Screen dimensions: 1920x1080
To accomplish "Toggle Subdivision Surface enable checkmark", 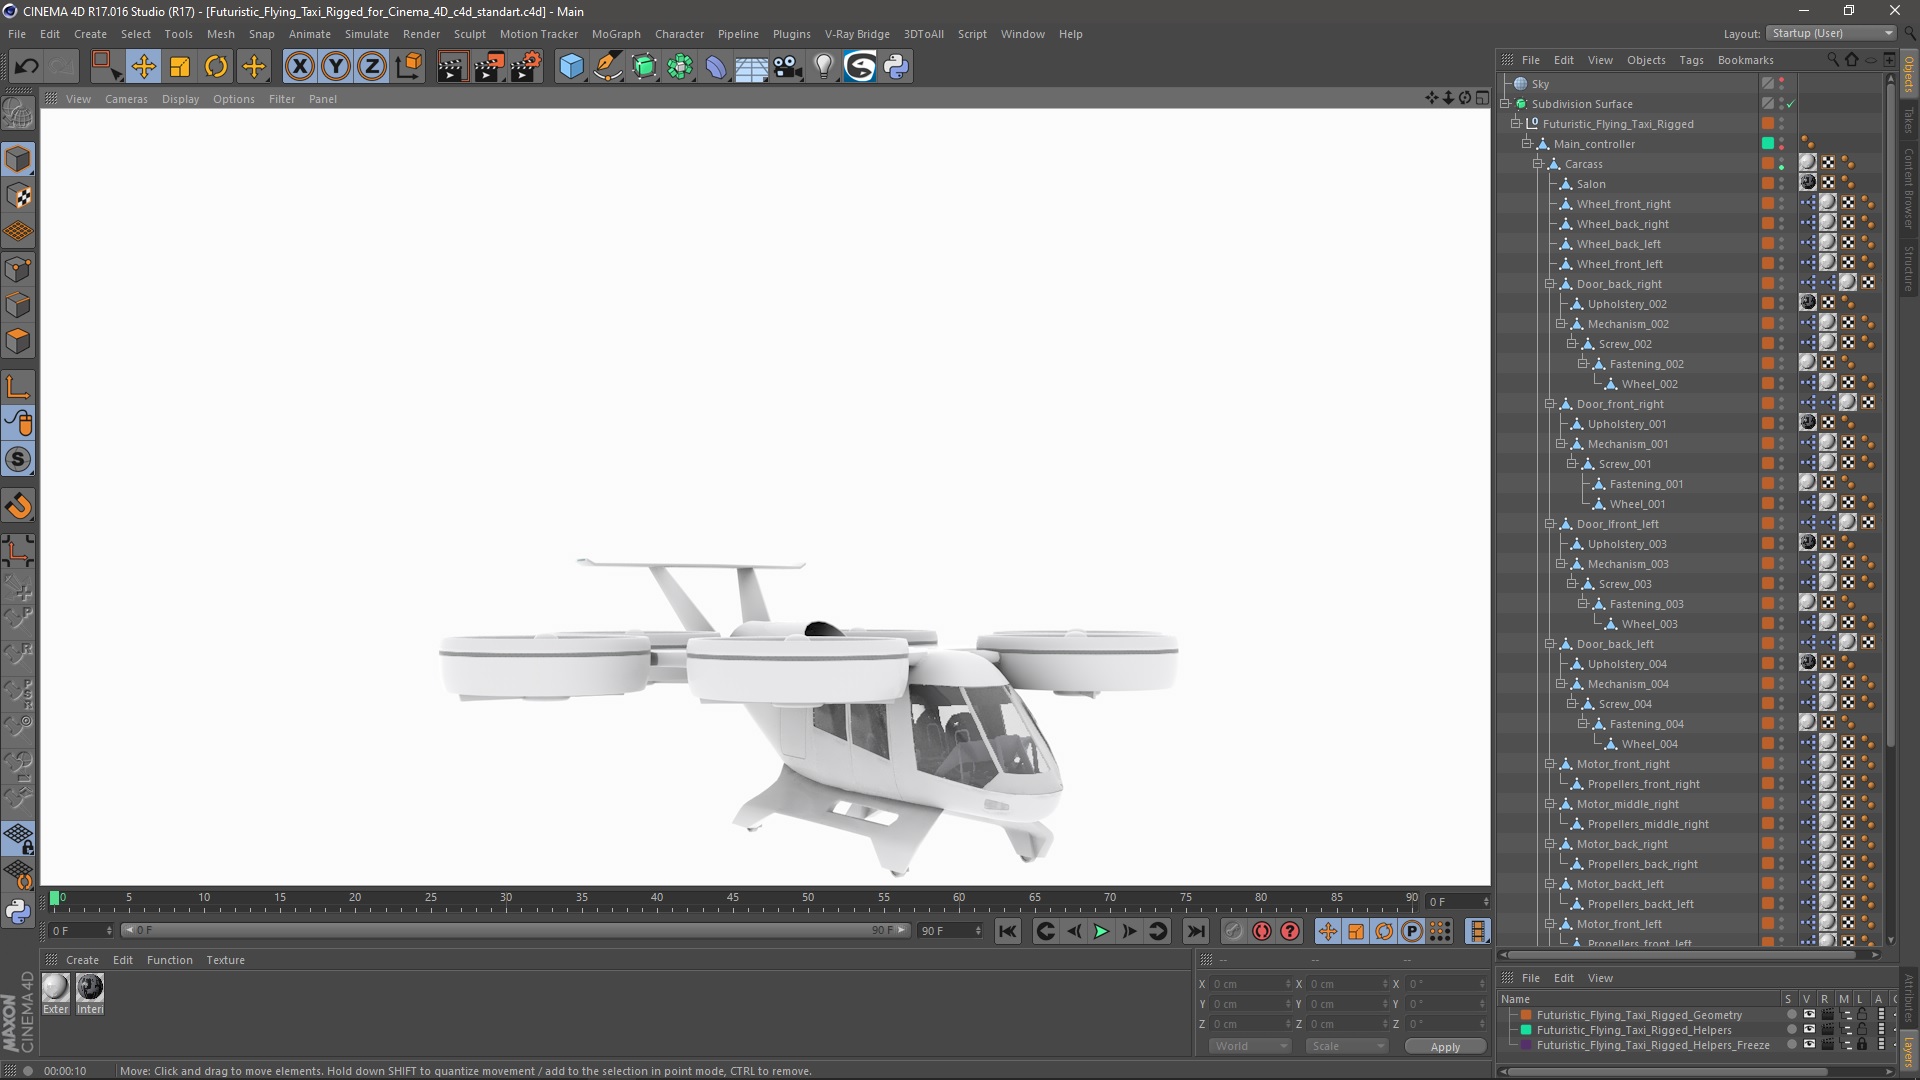I will (x=1790, y=104).
